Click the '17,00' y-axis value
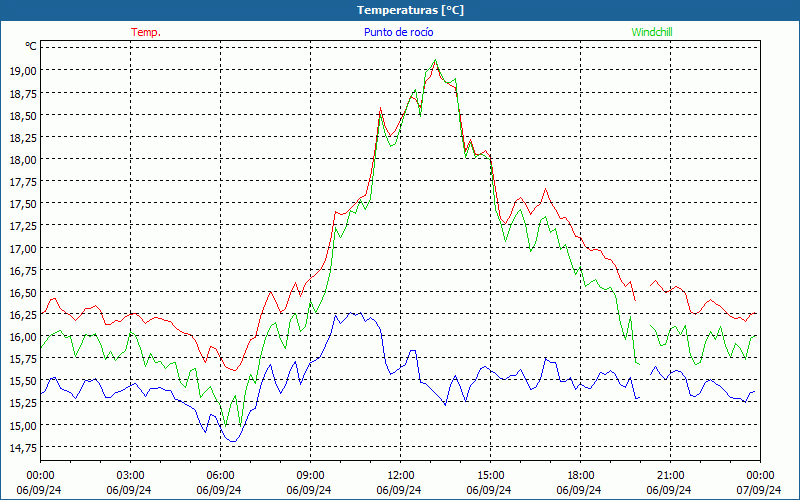 click(x=23, y=249)
